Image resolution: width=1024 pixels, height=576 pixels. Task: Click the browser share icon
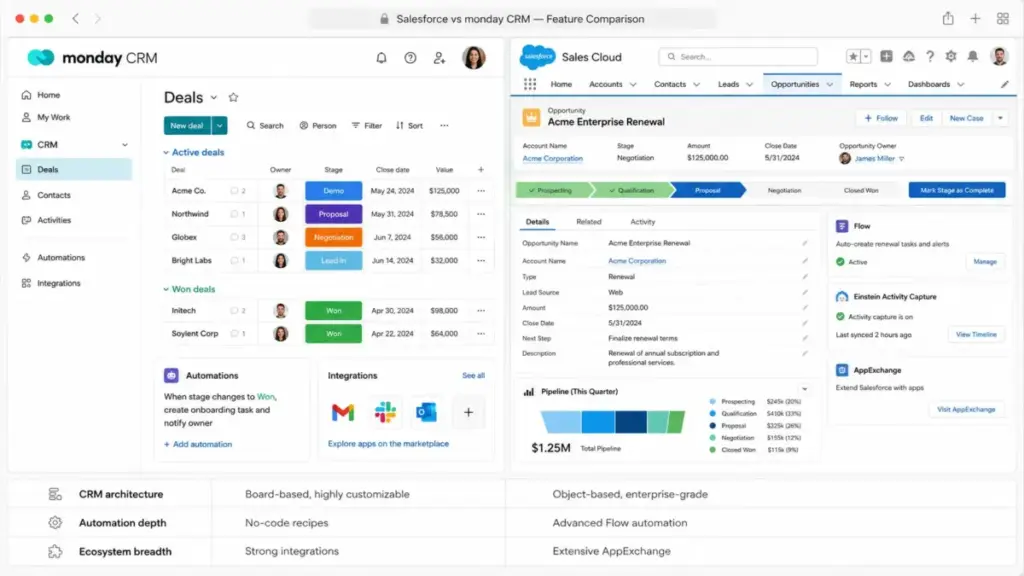[948, 18]
